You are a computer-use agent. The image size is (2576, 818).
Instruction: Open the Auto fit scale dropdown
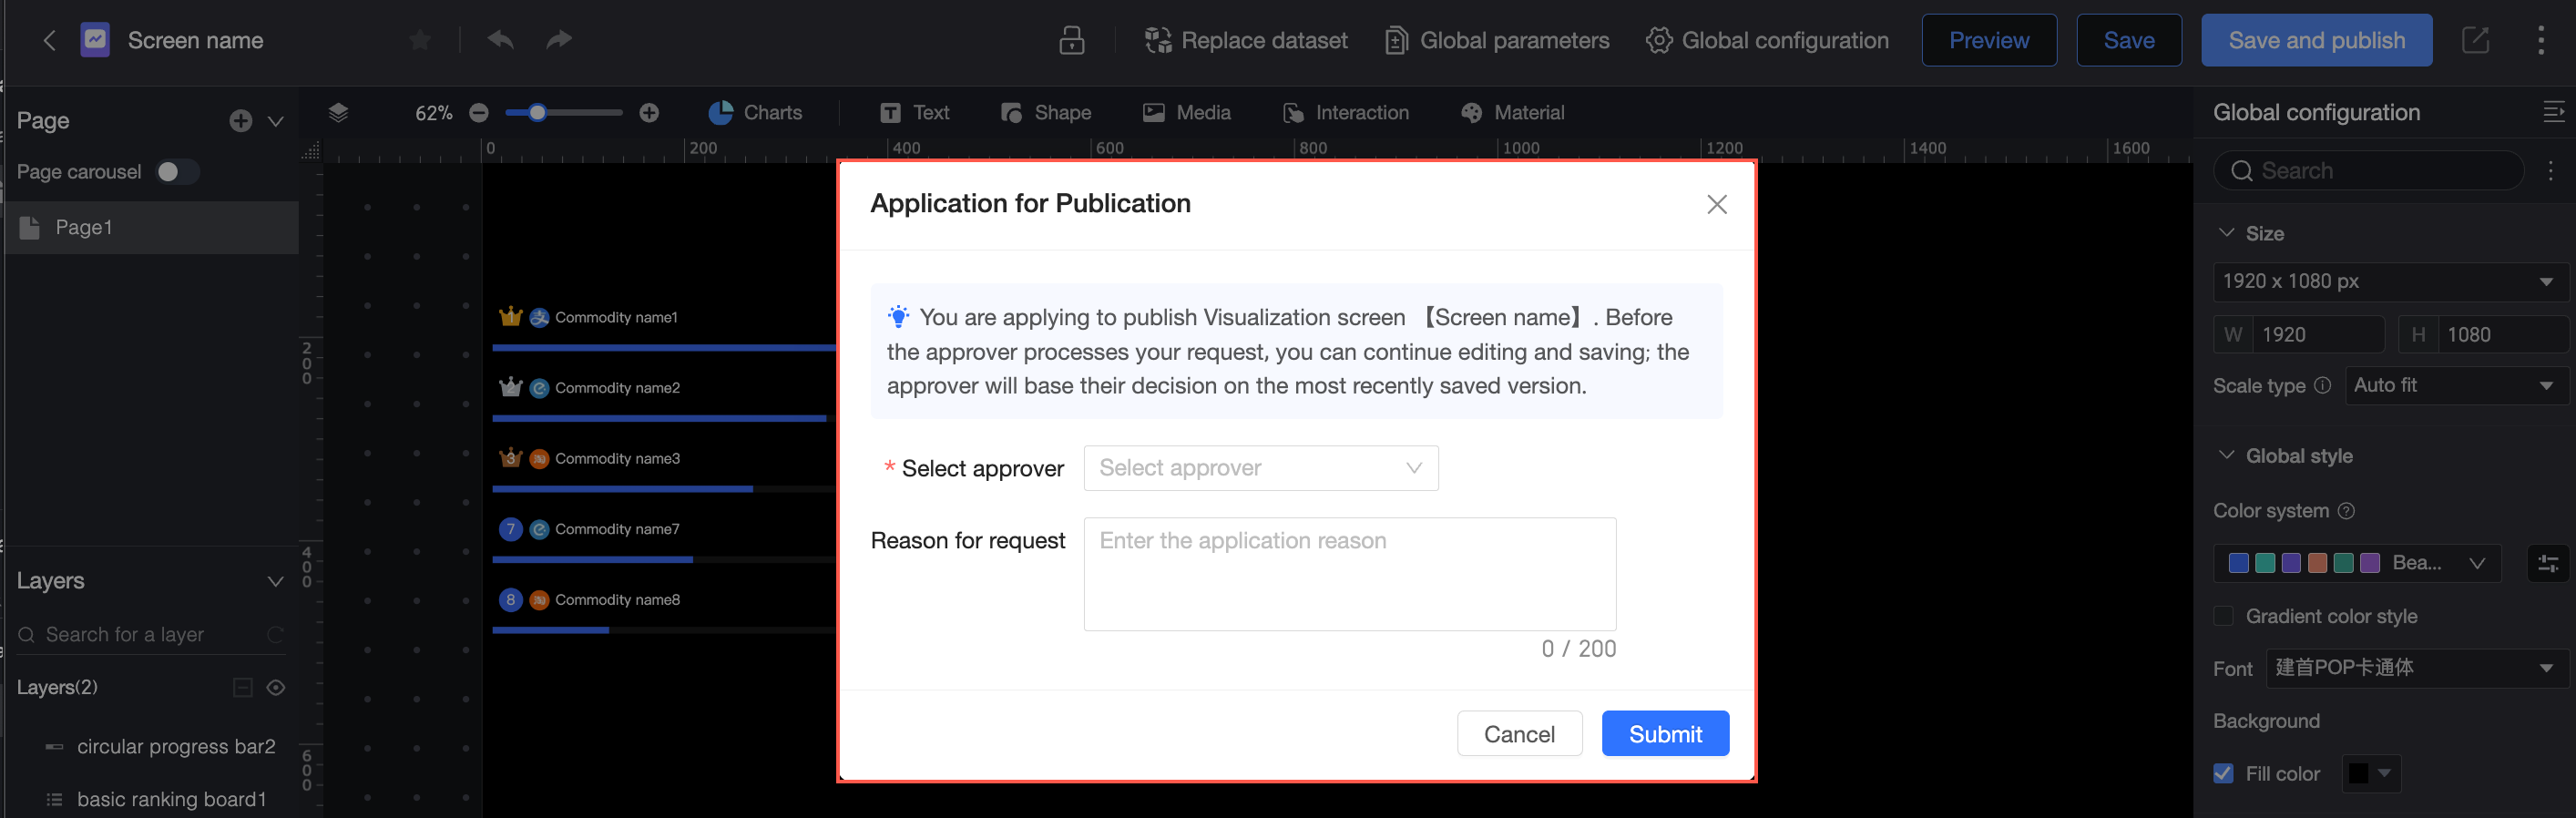coord(2456,385)
